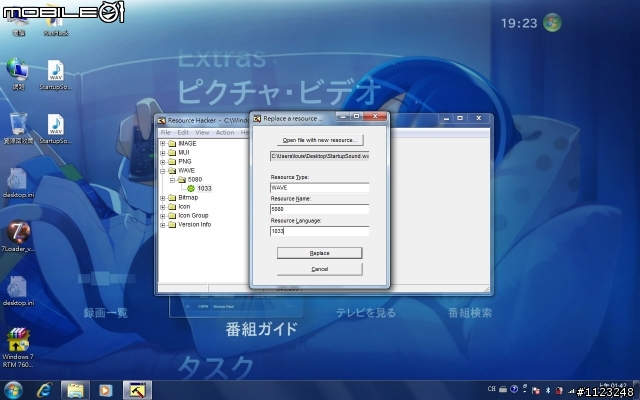Select the 7Loader desktop icon
This screenshot has height=400, width=640.
[18, 232]
